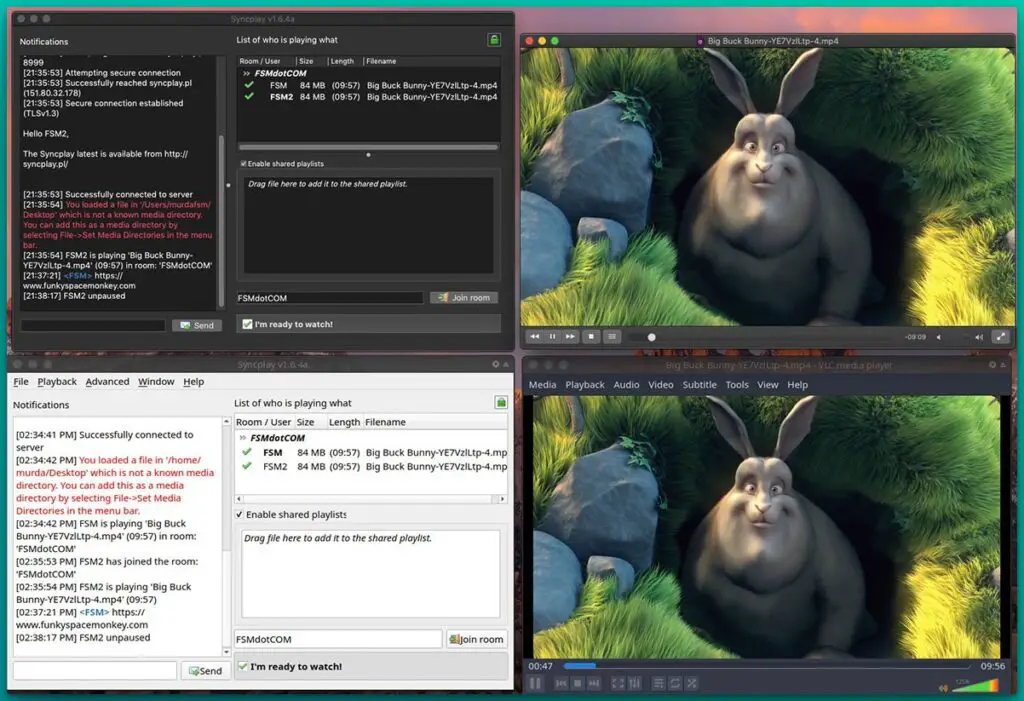Image resolution: width=1024 pixels, height=701 pixels.
Task: Toggle loop mode in lower VLC
Action: click(675, 683)
